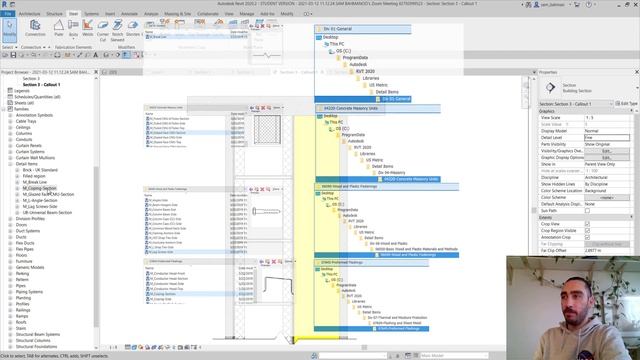Click the shopping cart icon in title bar
This screenshot has height=360, width=640.
pyautogui.click(x=577, y=4)
